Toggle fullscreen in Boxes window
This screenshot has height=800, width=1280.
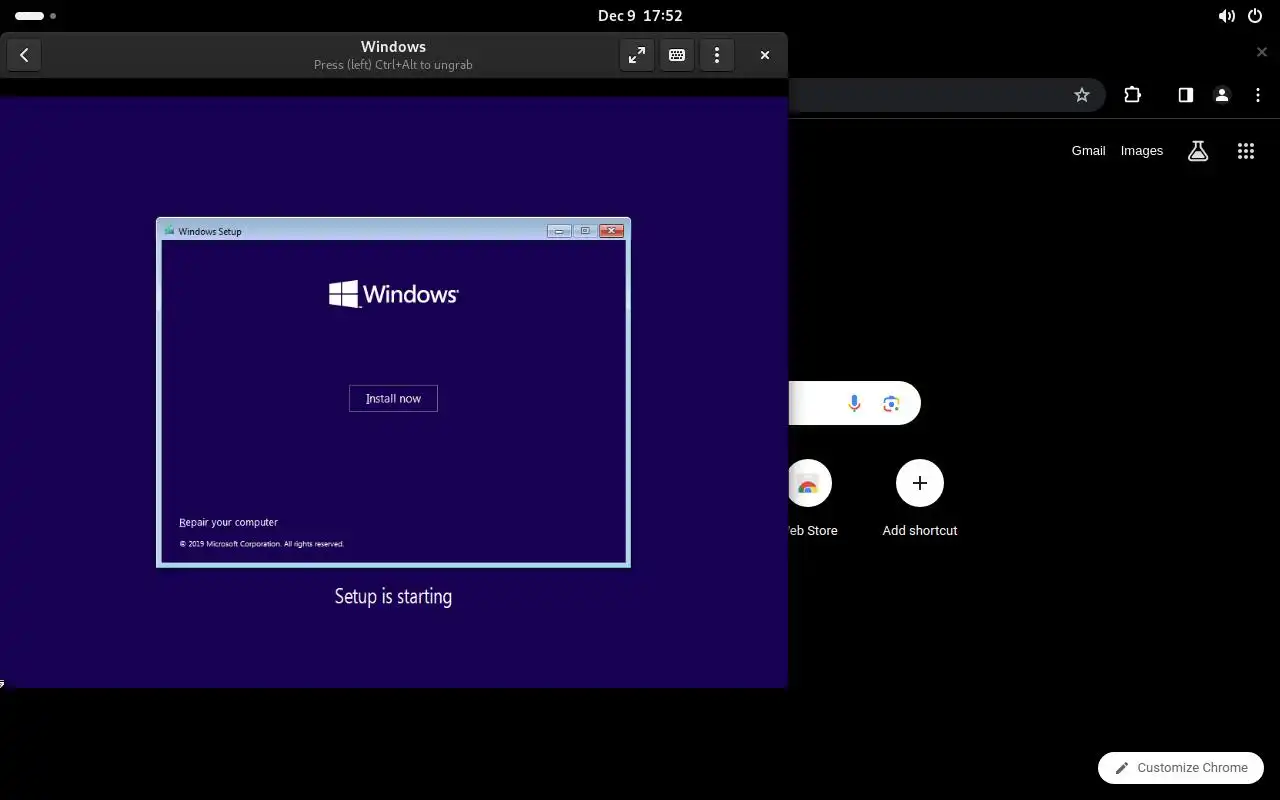point(637,55)
